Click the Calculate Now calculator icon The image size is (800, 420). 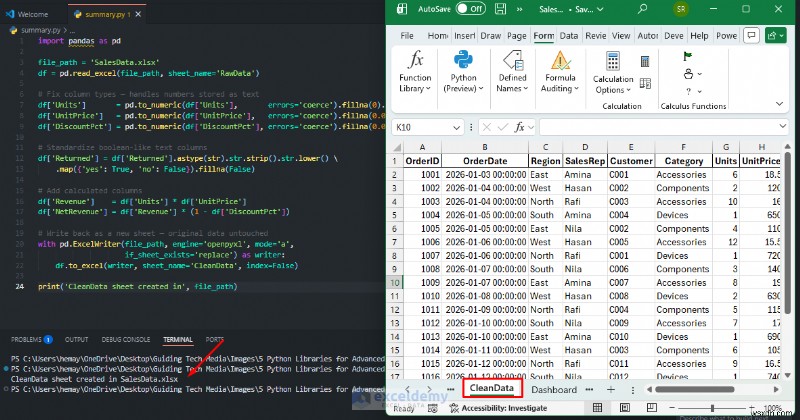pos(645,62)
